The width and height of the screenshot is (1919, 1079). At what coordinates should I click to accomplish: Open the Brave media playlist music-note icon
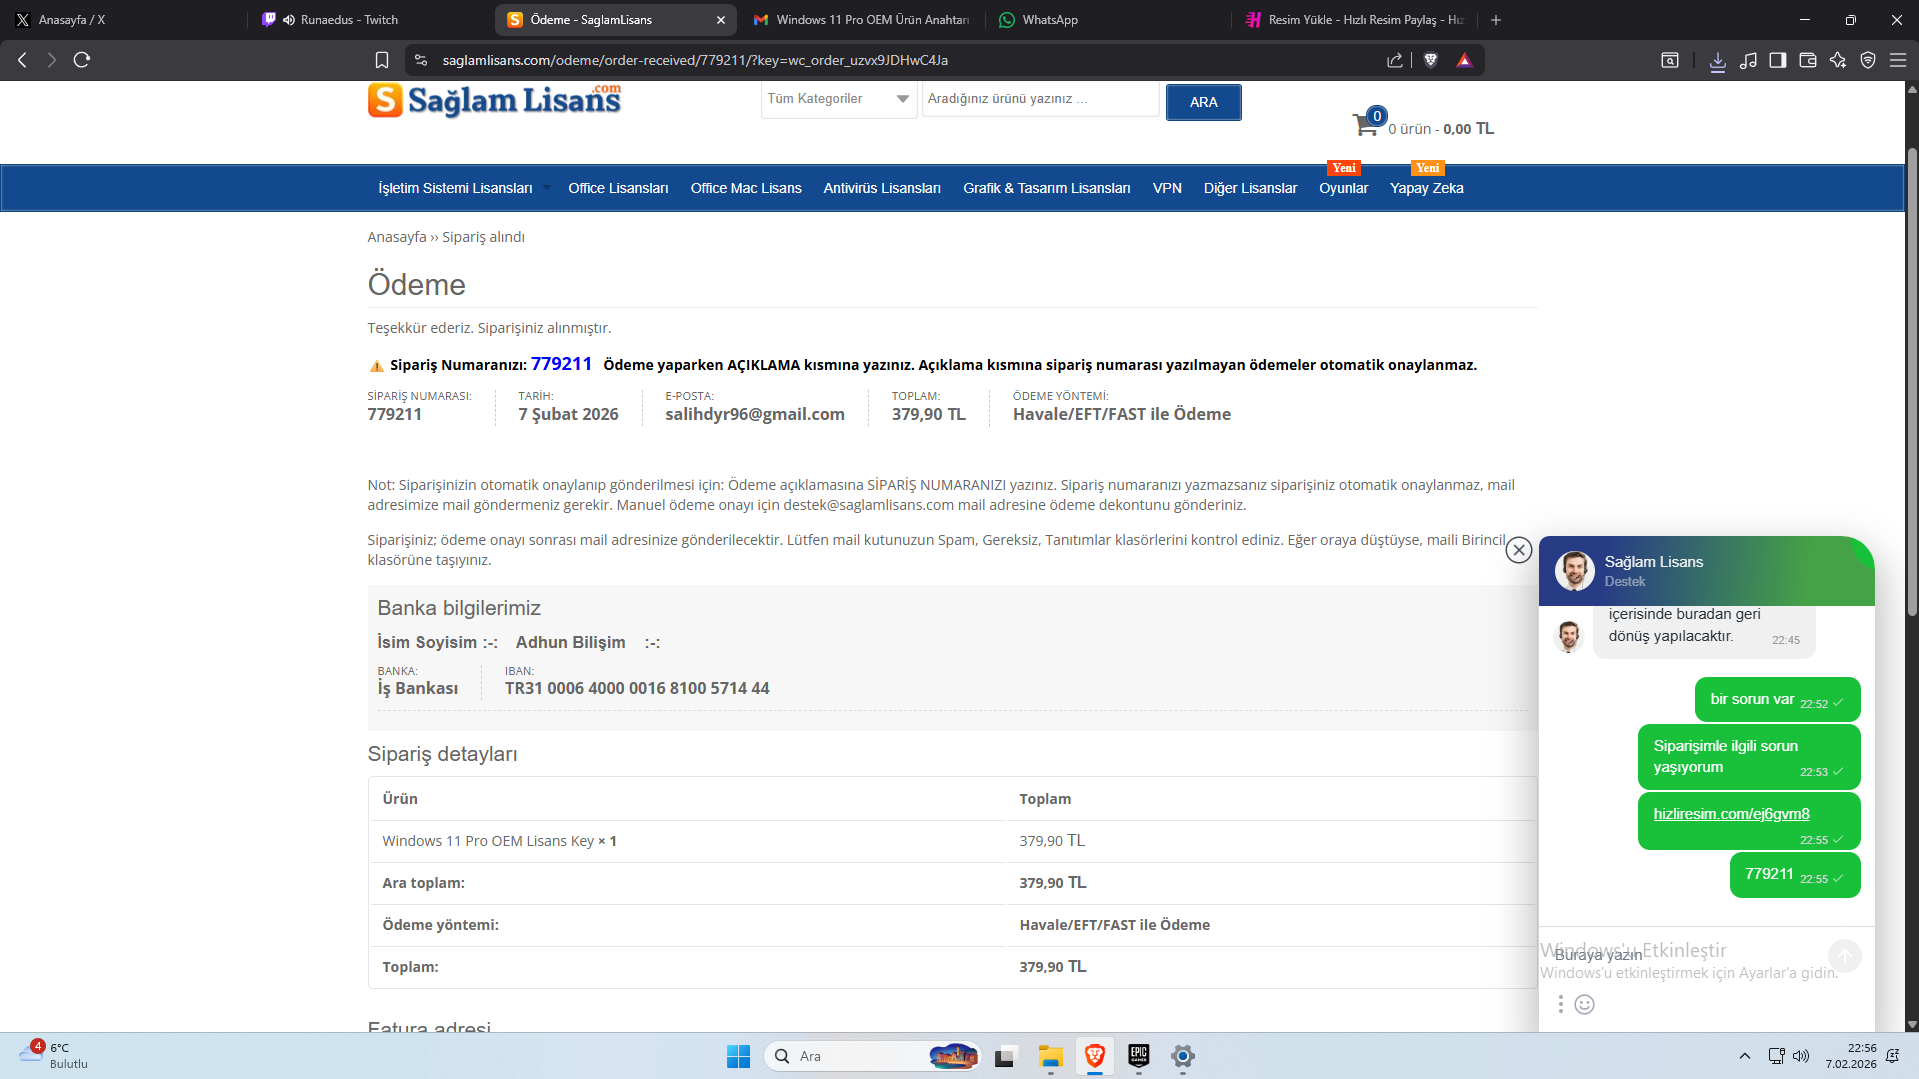[x=1748, y=60]
